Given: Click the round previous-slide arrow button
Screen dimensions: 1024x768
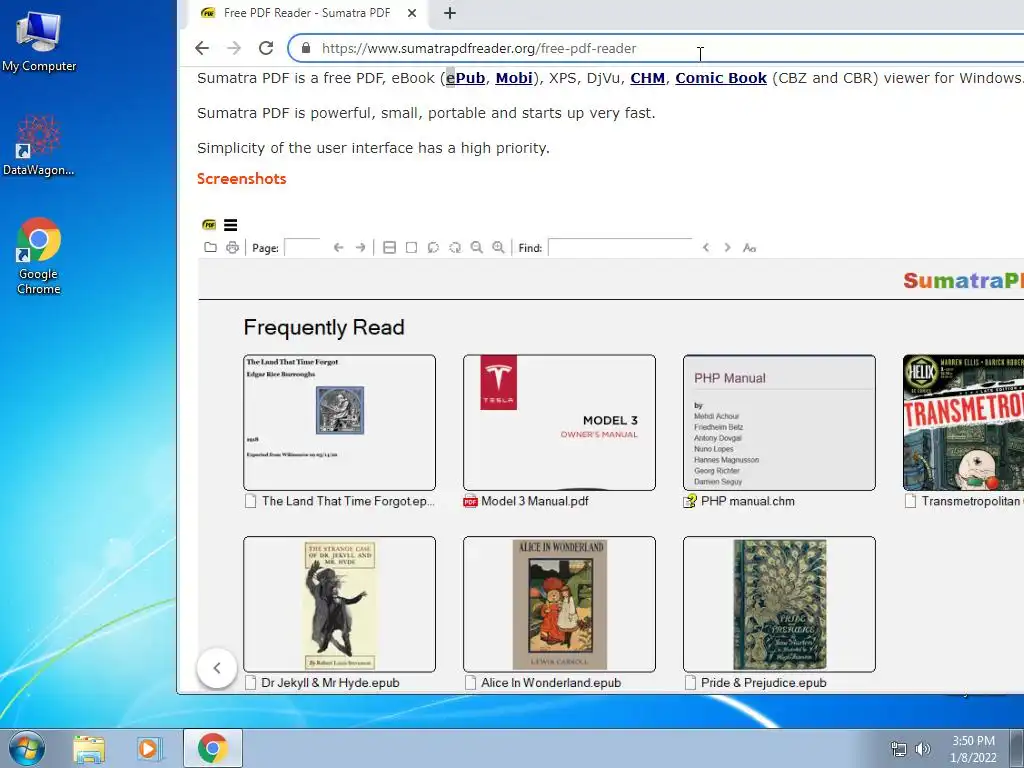Looking at the screenshot, I should pos(216,668).
